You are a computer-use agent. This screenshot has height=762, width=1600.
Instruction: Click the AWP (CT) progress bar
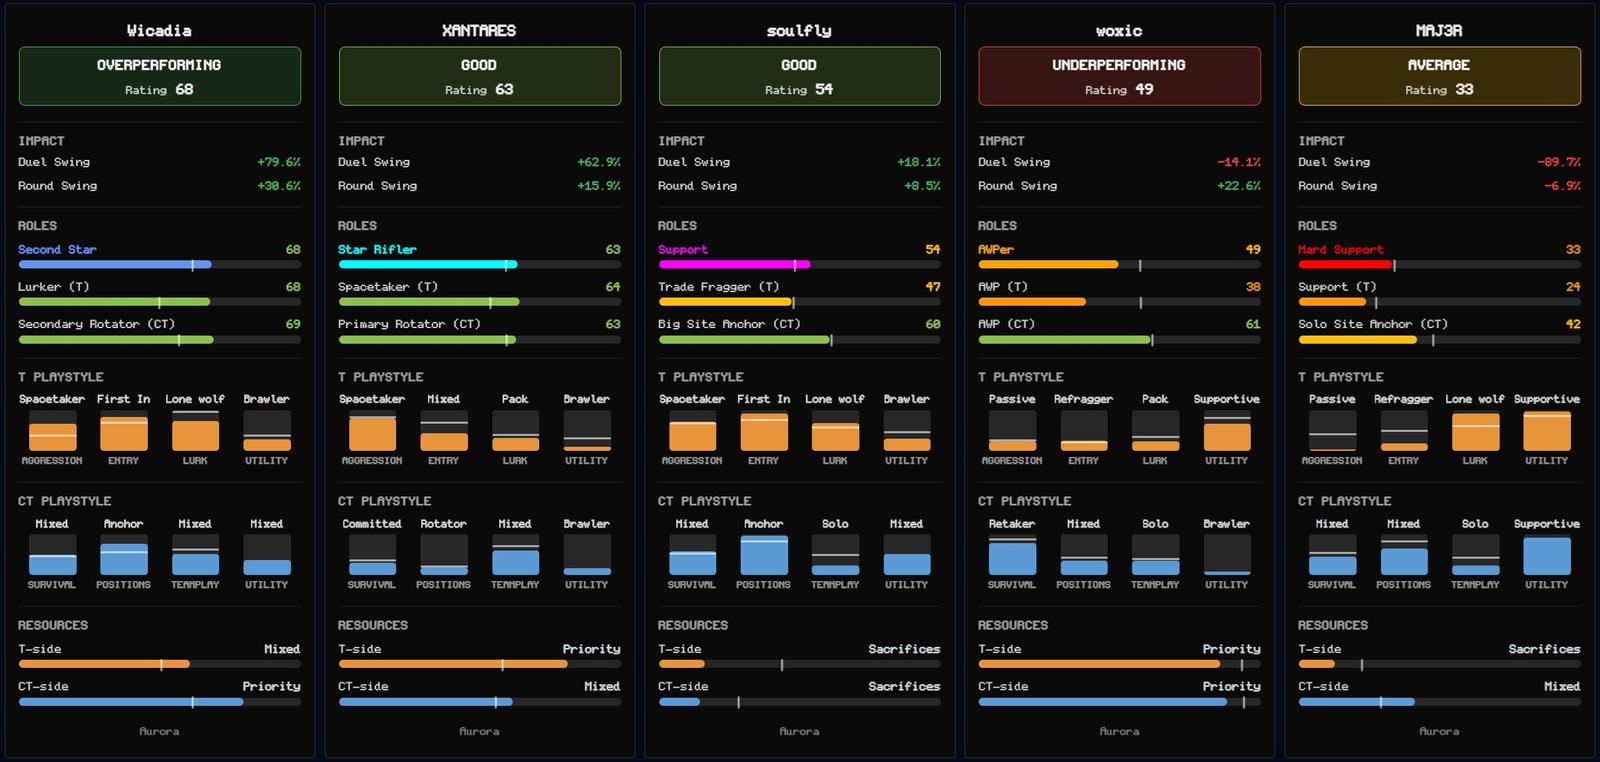[1120, 340]
